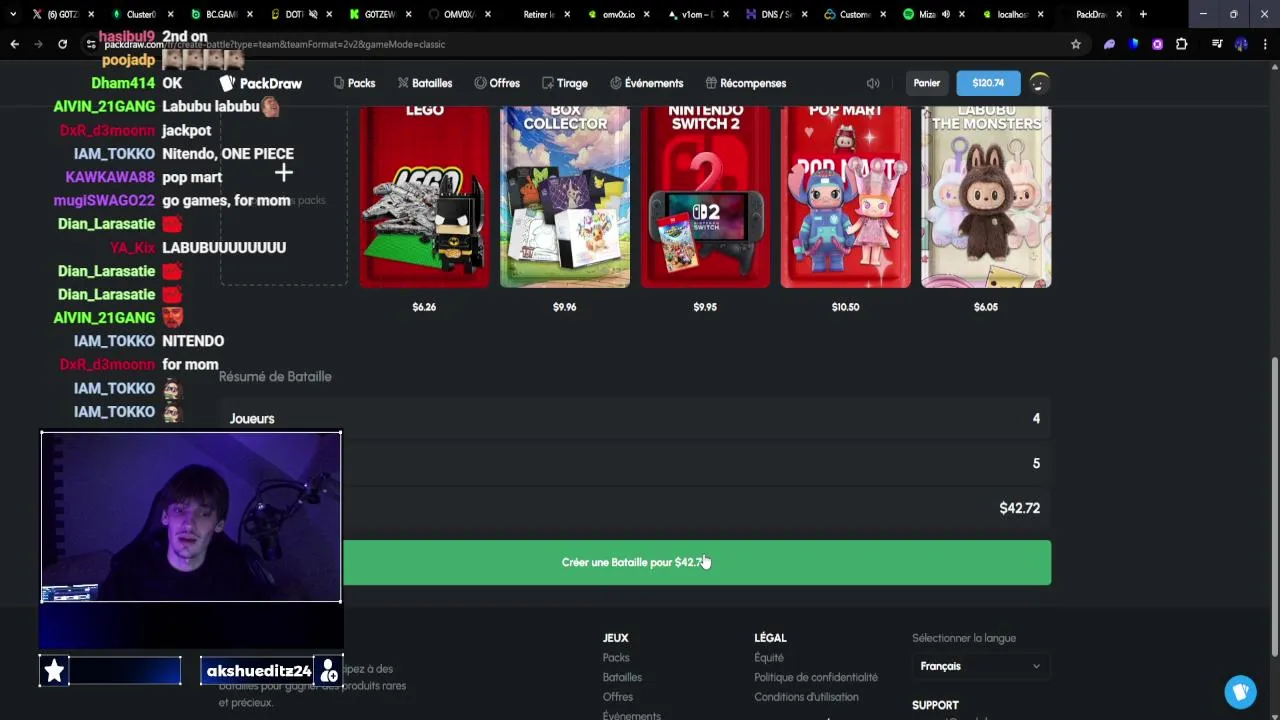Click the $10.50 price under Pop Mart

tap(845, 307)
